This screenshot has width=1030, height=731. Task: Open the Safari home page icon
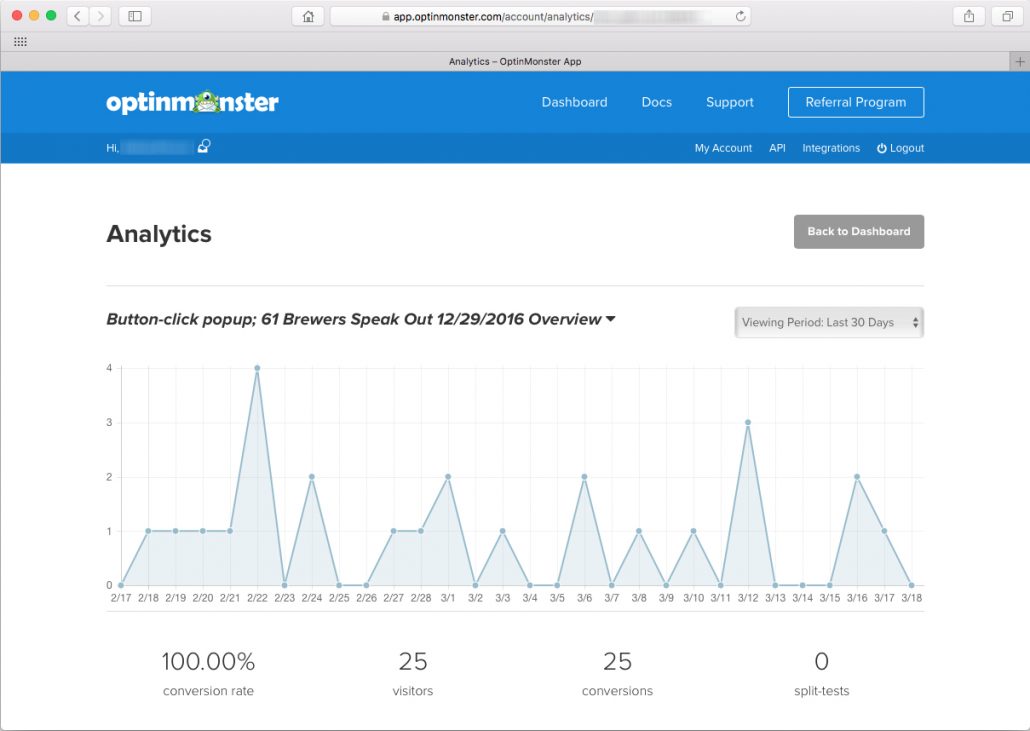(x=308, y=16)
